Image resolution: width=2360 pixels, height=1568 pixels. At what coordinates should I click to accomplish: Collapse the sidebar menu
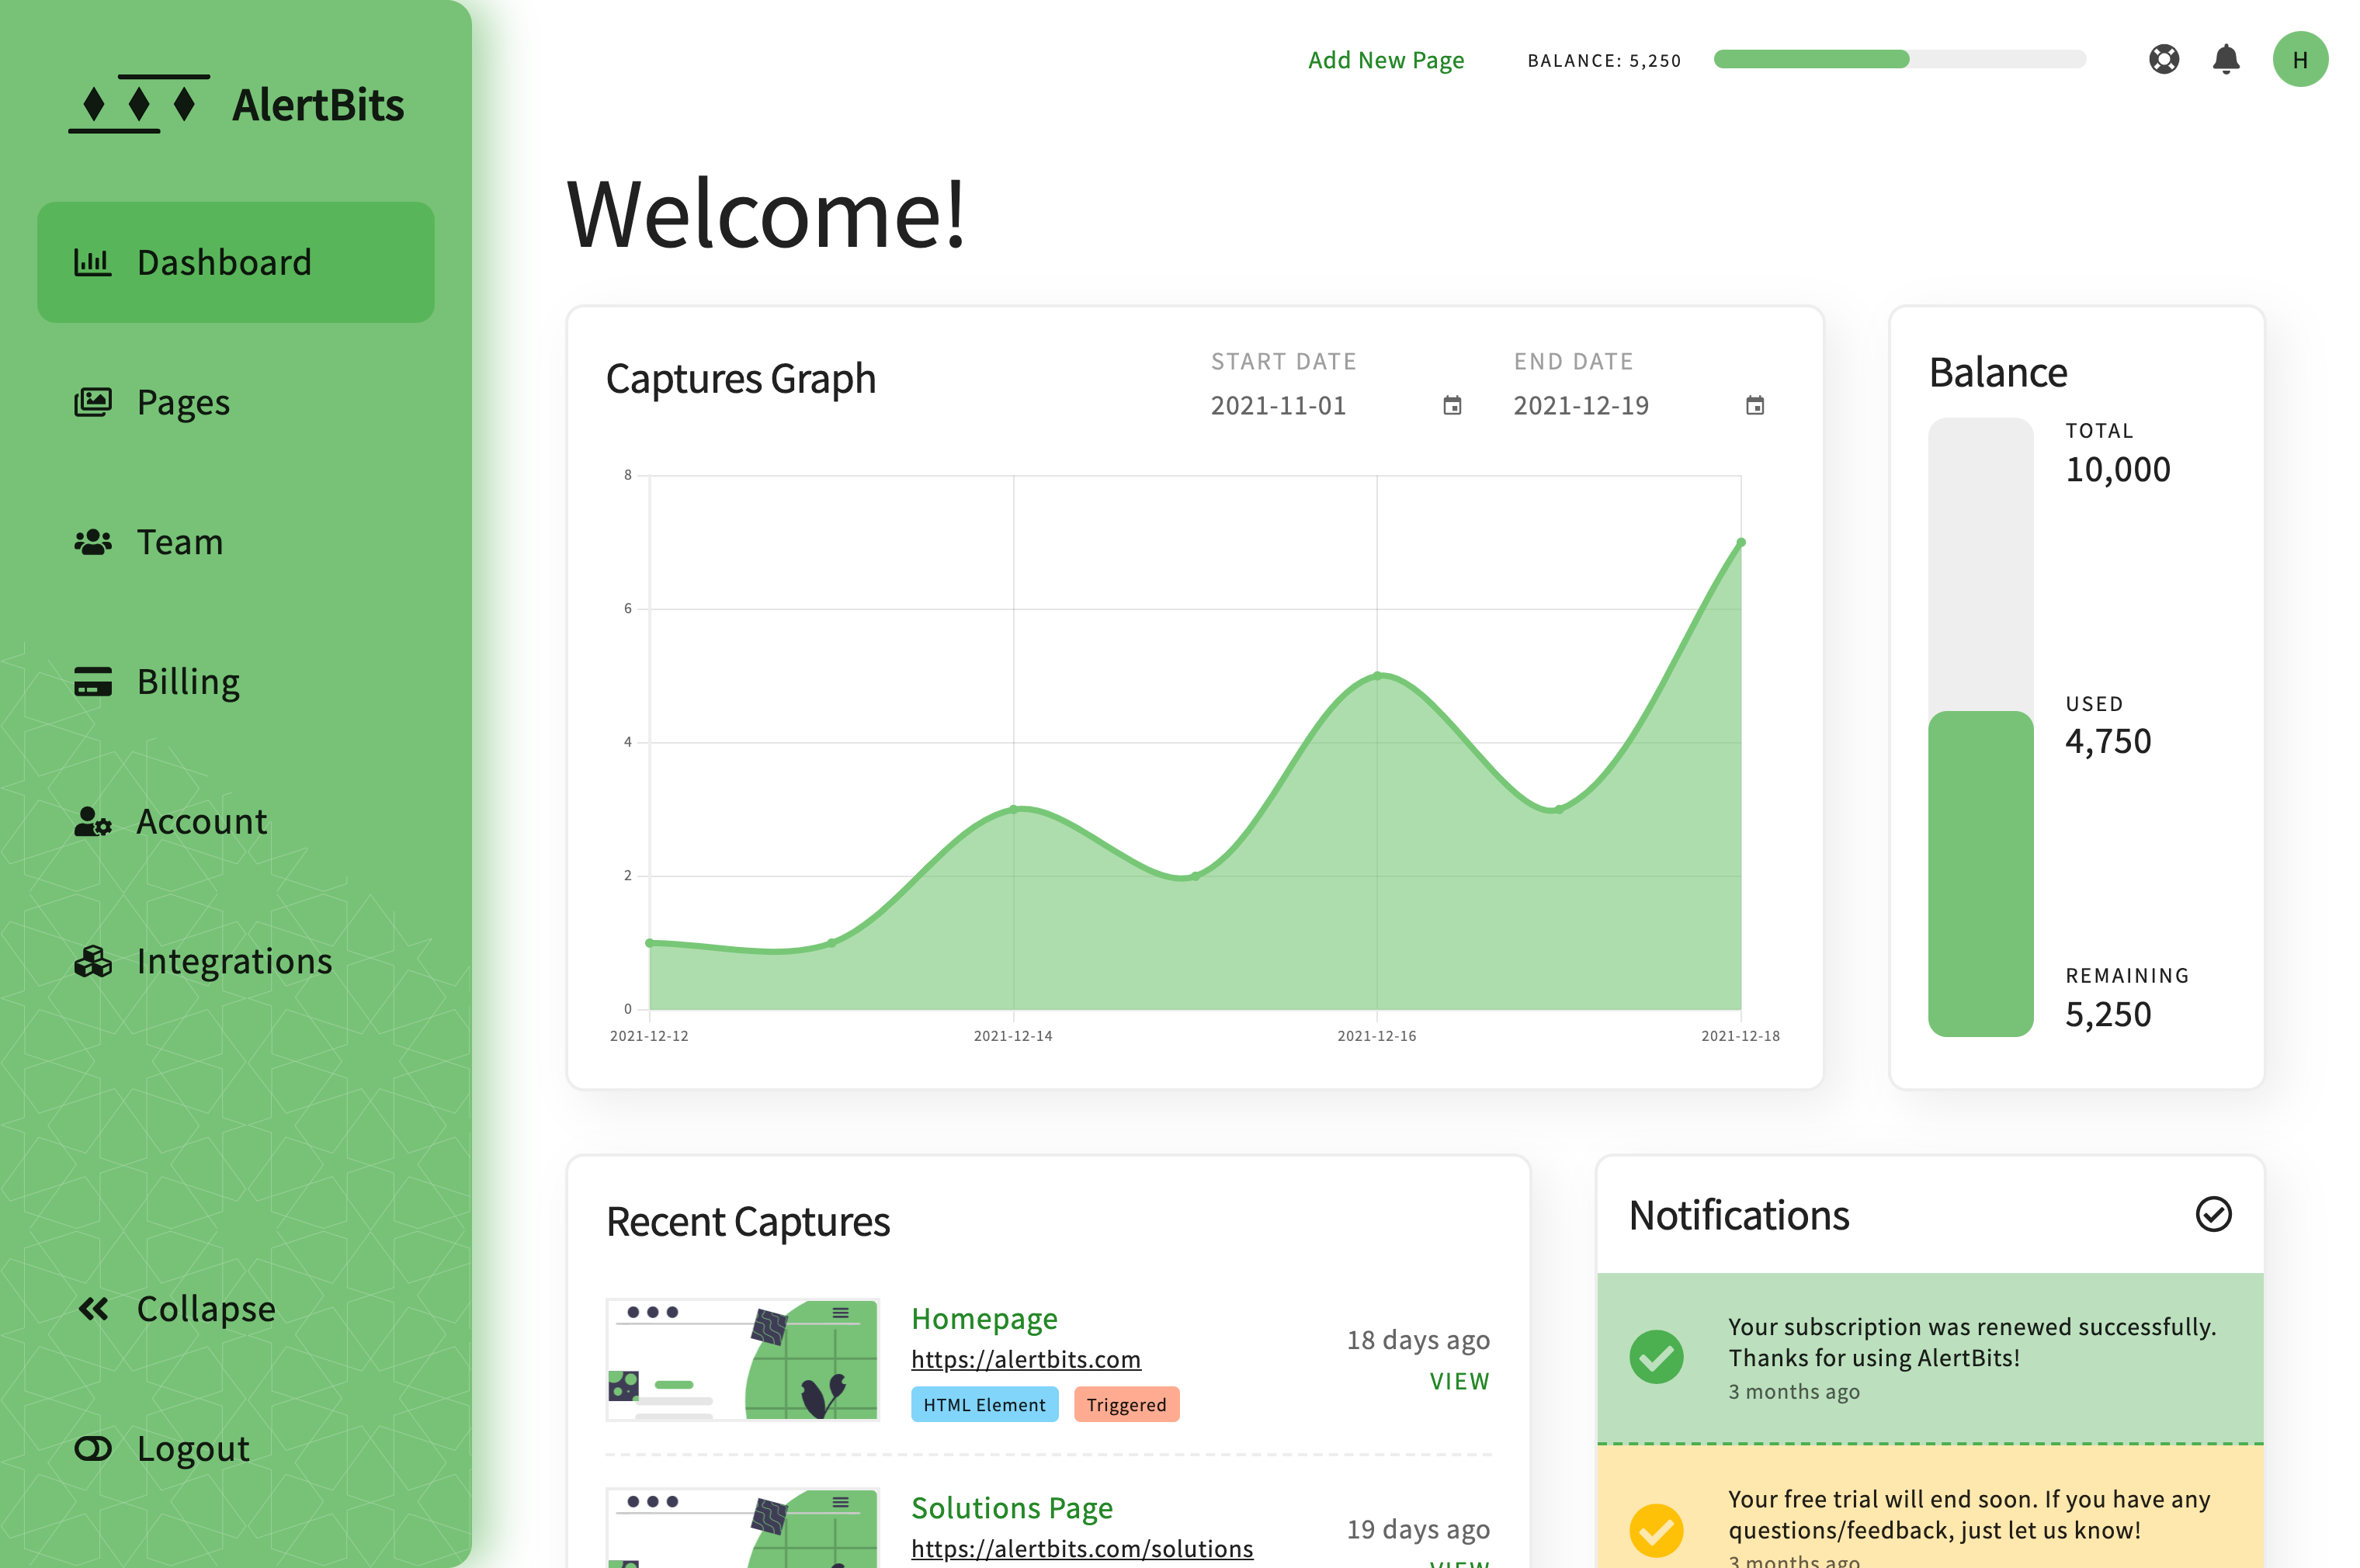176,1308
